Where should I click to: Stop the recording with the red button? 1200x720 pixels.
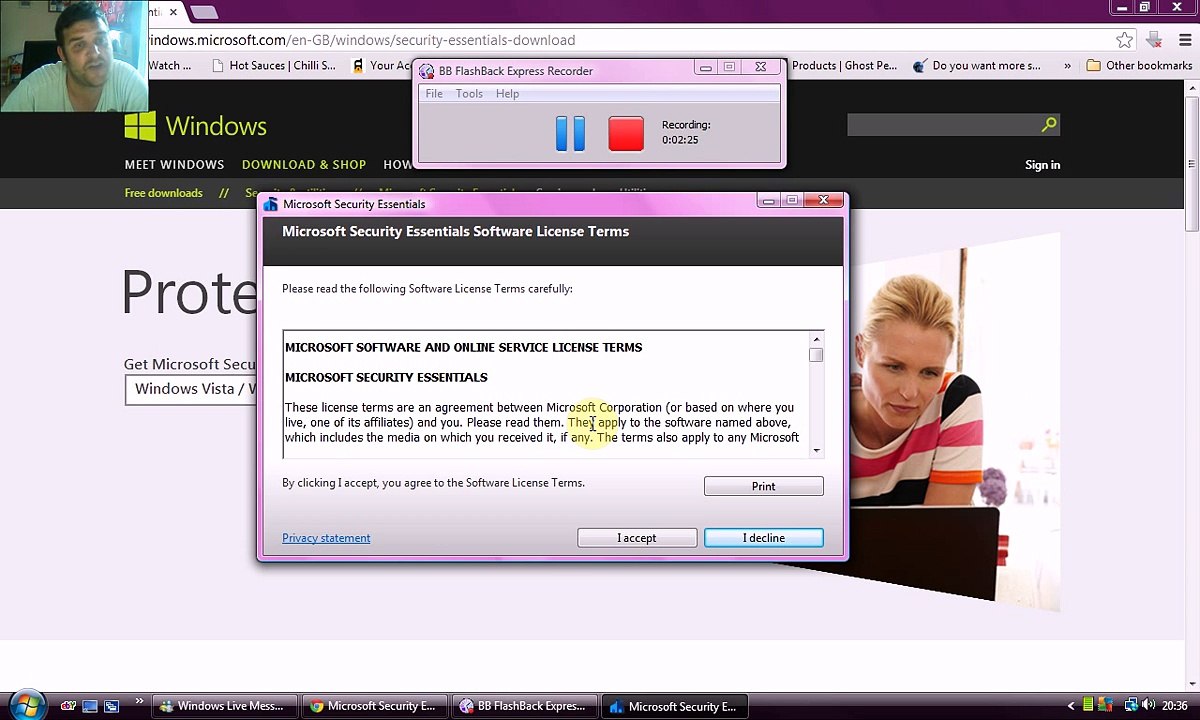[x=626, y=133]
